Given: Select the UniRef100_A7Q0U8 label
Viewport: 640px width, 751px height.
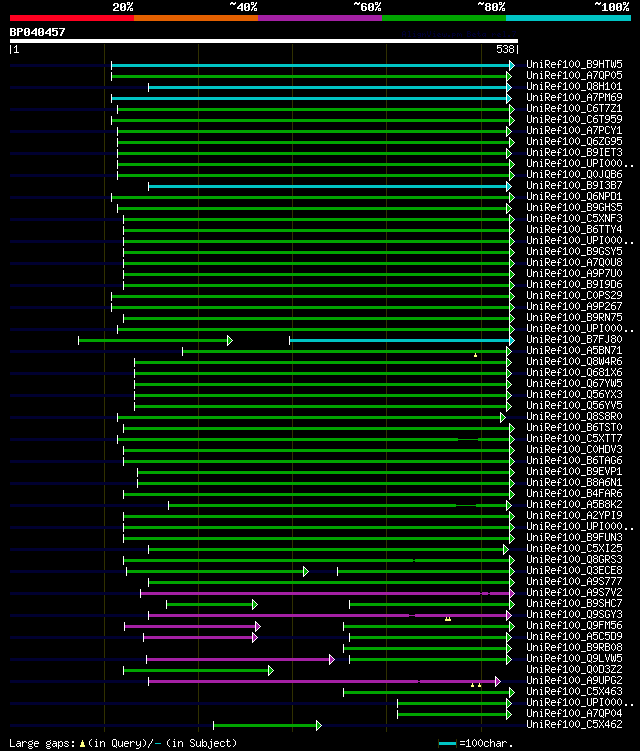Looking at the screenshot, I should click(574, 263).
